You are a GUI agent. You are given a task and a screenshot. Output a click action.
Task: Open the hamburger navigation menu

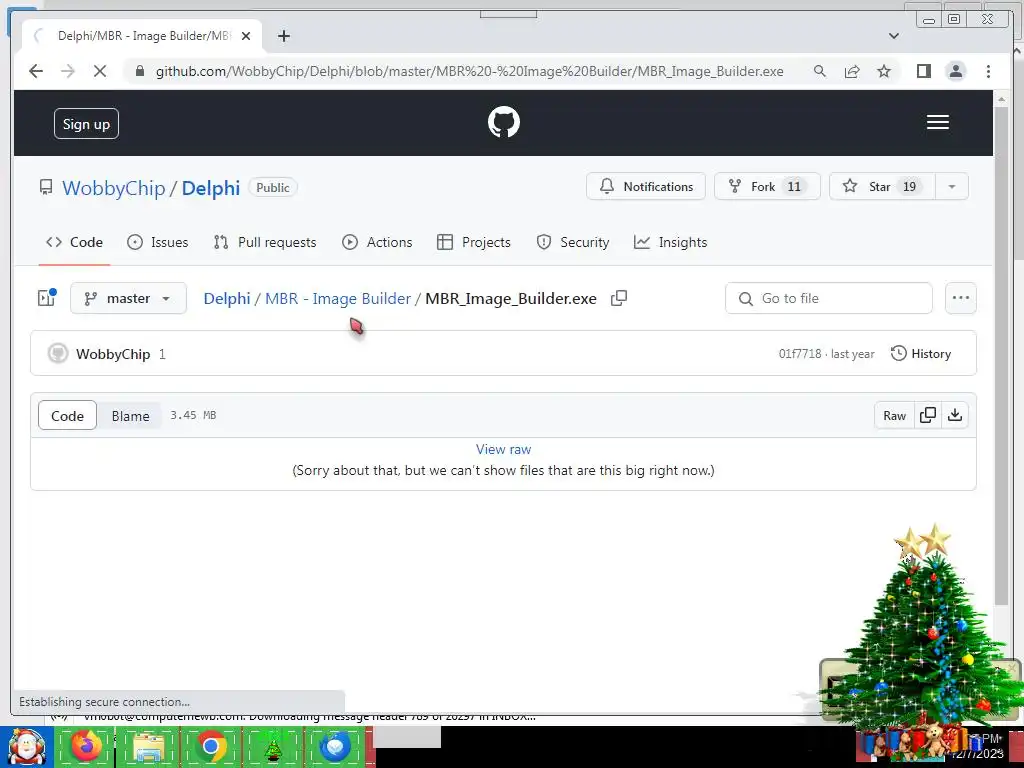(937, 122)
